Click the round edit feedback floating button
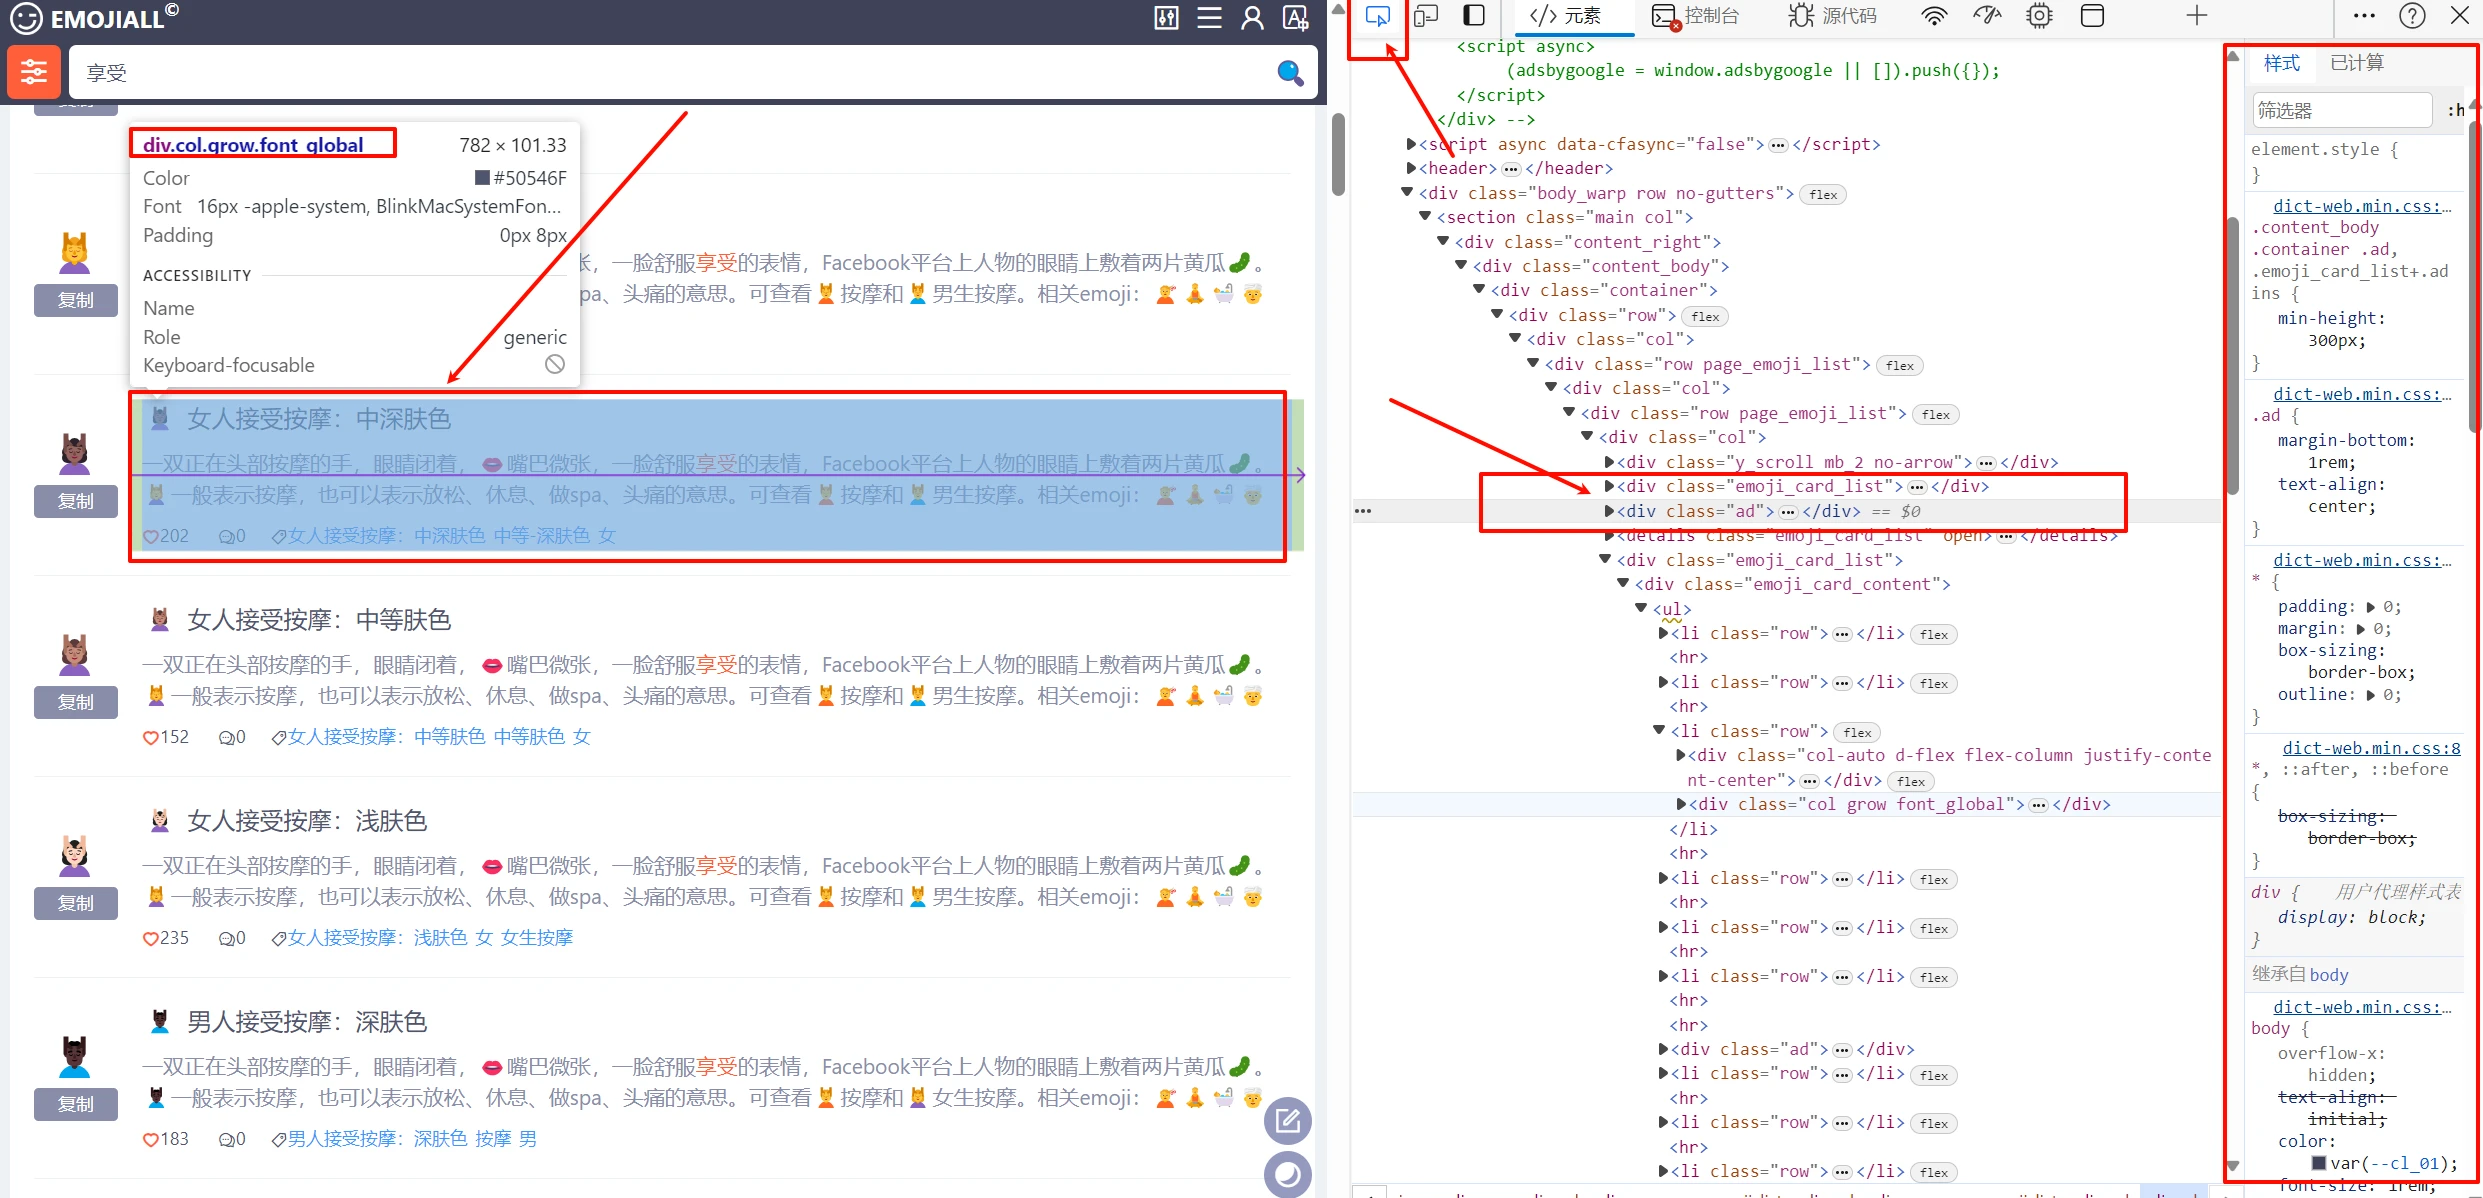Image resolution: width=2483 pixels, height=1198 pixels. [x=1287, y=1121]
